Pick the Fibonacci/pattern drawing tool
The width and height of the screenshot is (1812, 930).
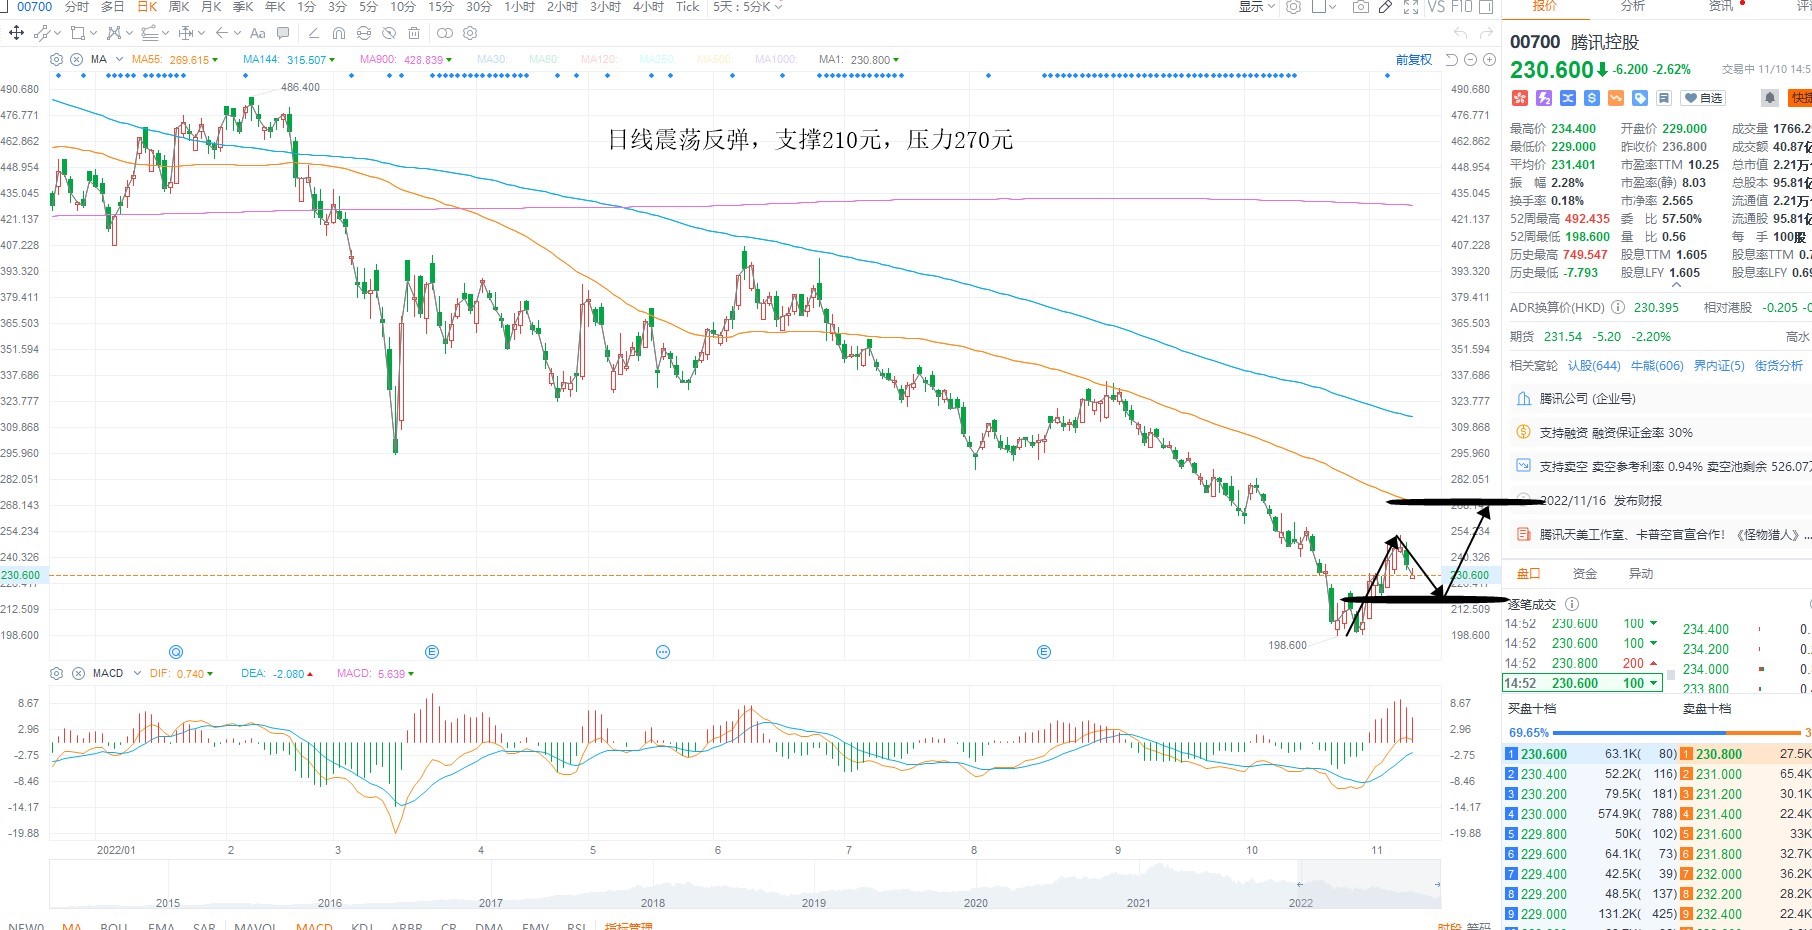coord(114,33)
